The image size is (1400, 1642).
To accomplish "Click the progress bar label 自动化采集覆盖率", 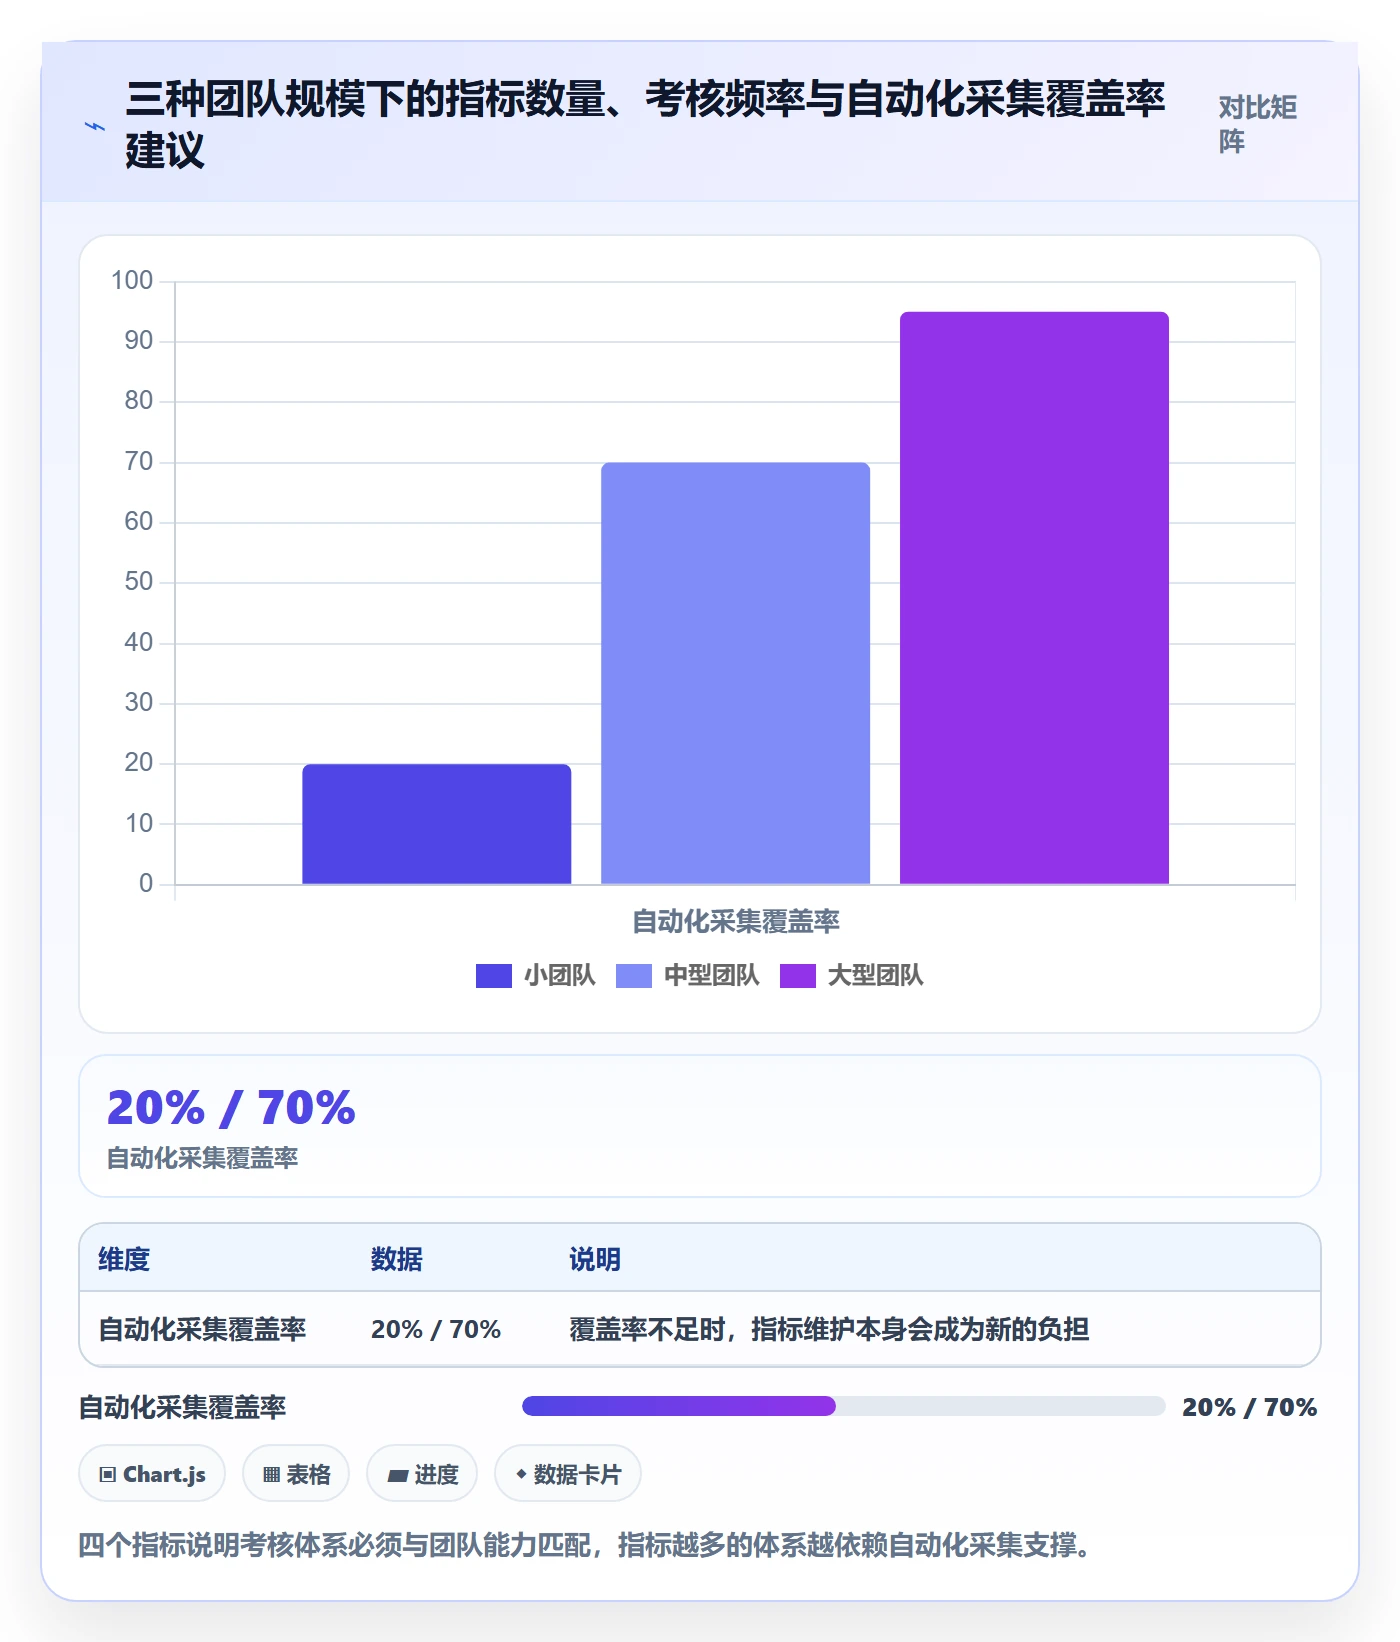I will [x=183, y=1407].
